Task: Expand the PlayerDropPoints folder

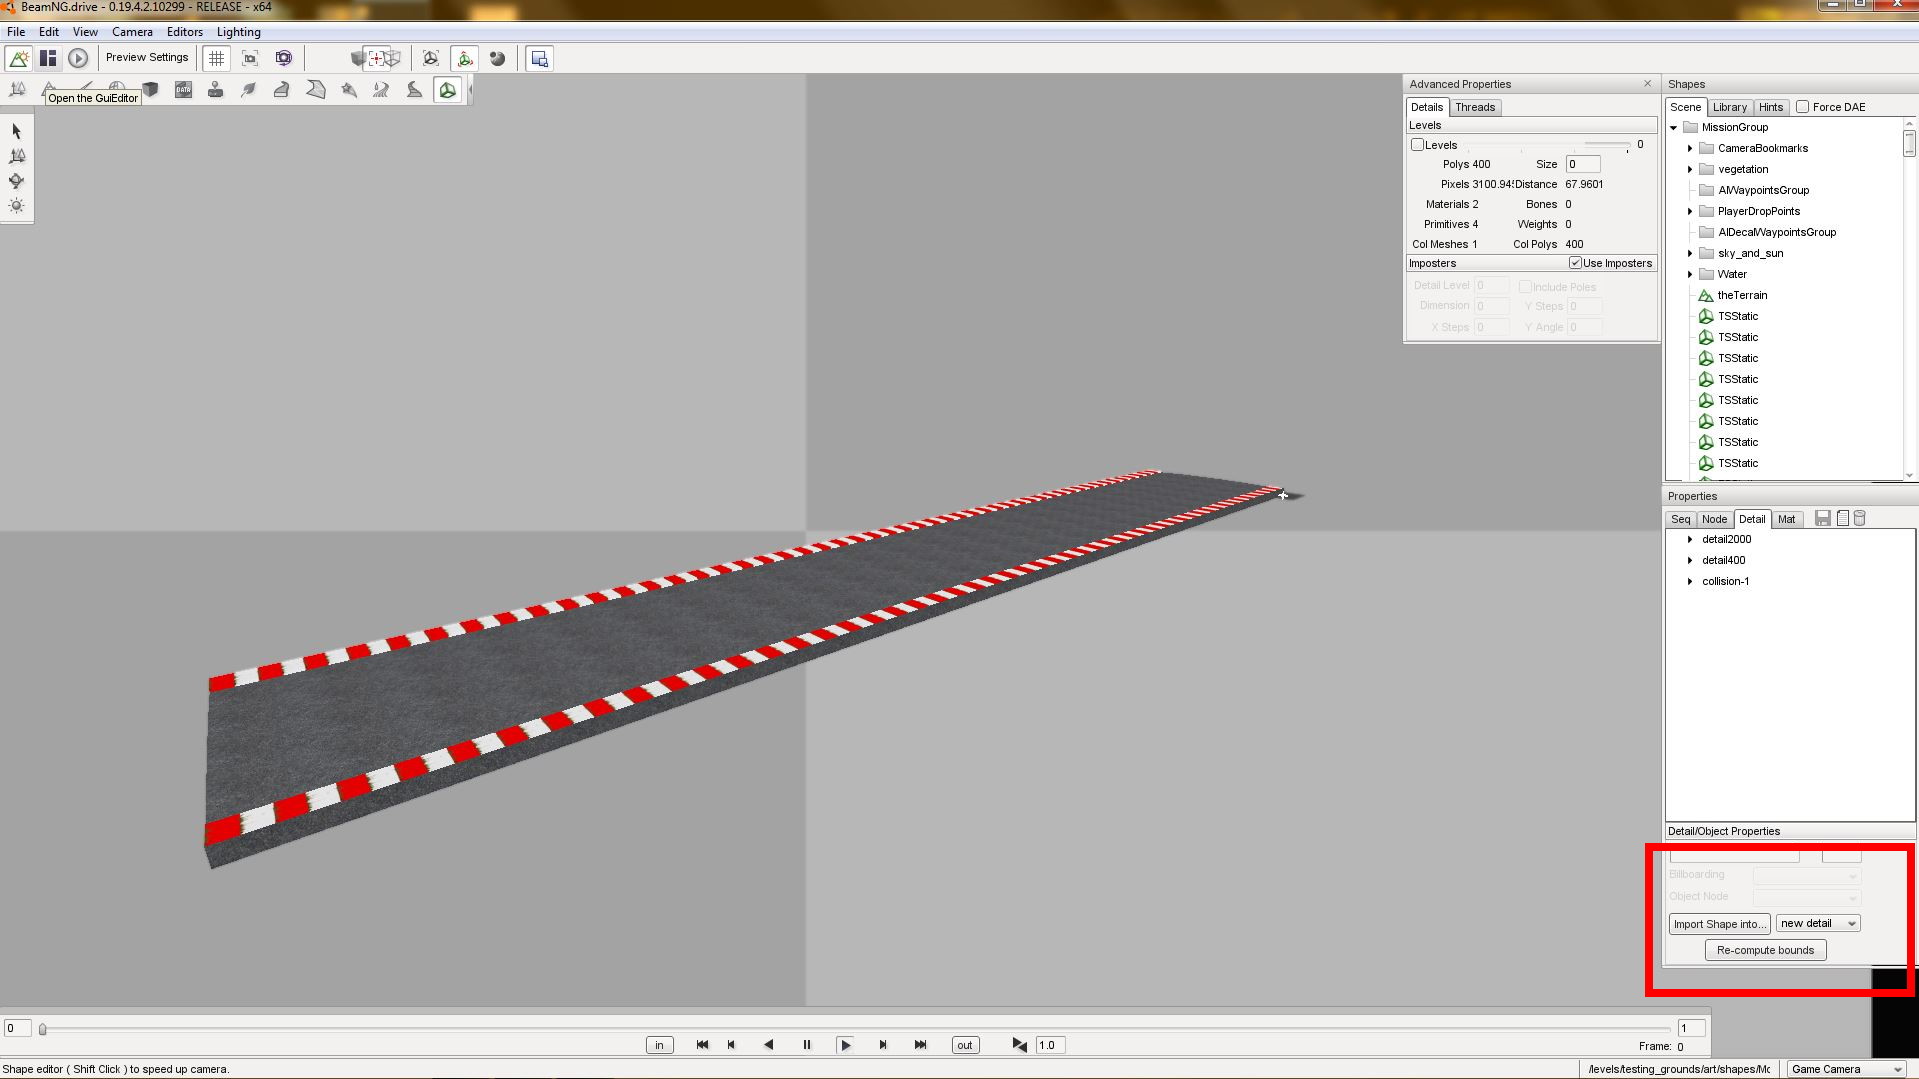Action: (x=1690, y=212)
